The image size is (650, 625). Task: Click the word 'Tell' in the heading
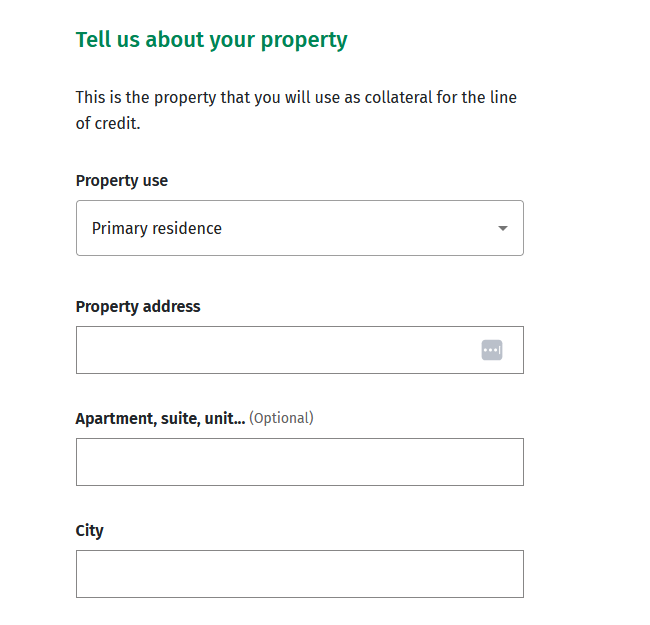[x=93, y=40]
